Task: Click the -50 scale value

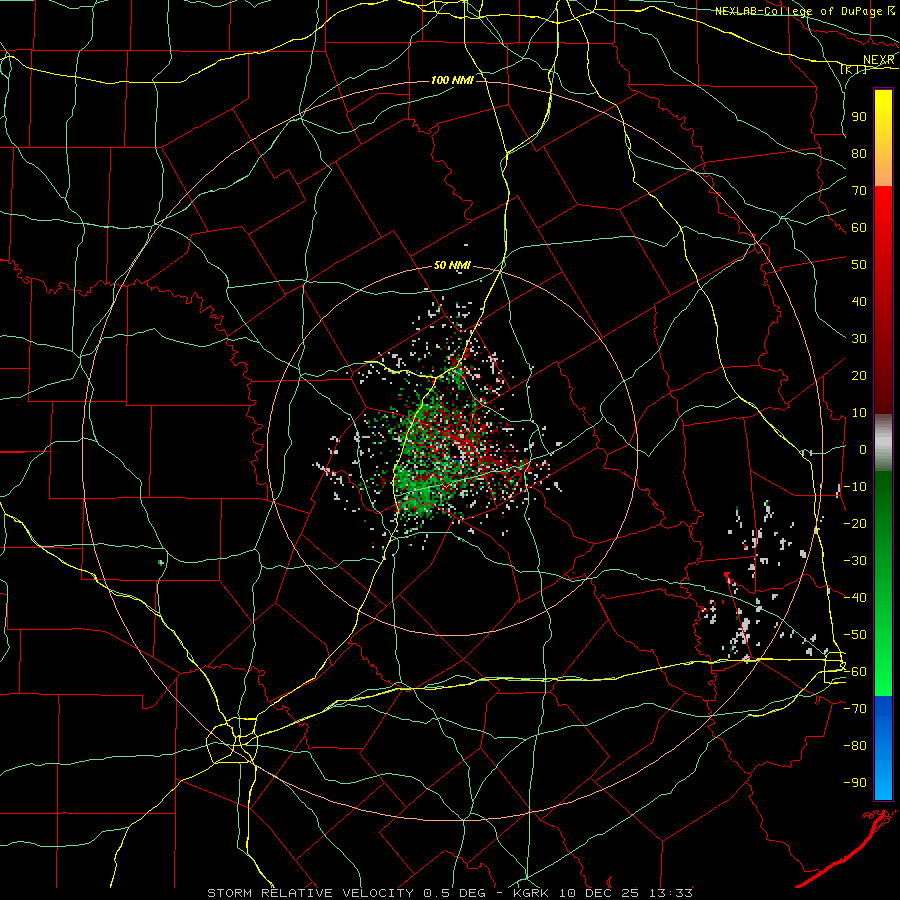Action: [855, 635]
